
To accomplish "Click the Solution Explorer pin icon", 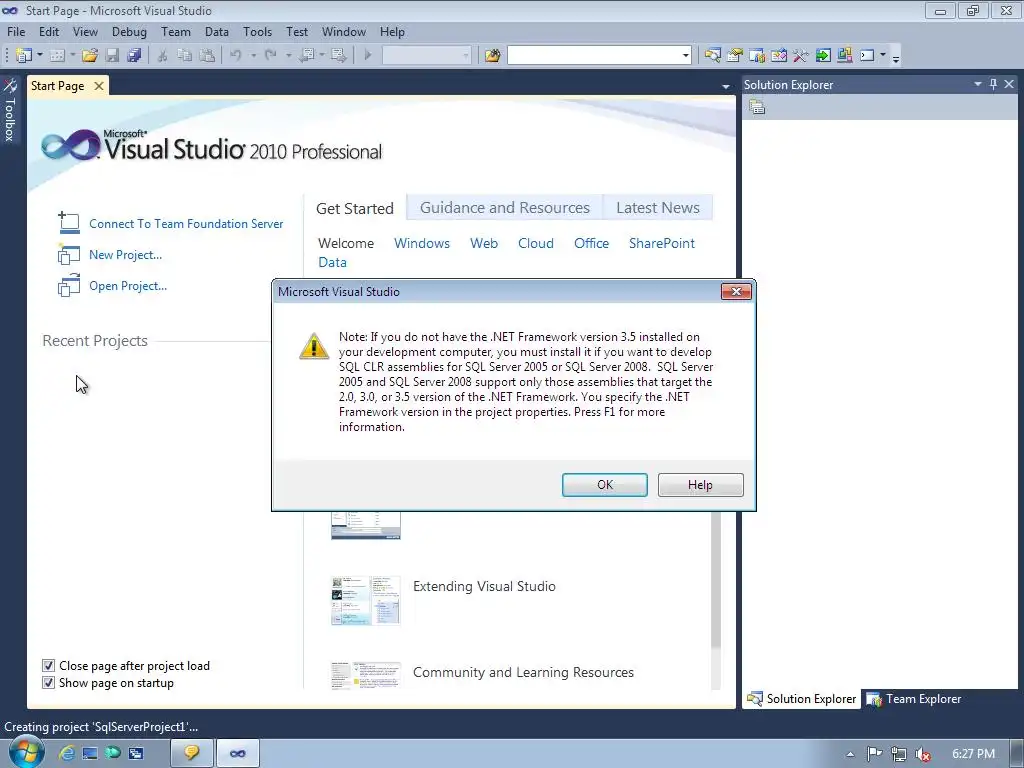I will tap(993, 84).
